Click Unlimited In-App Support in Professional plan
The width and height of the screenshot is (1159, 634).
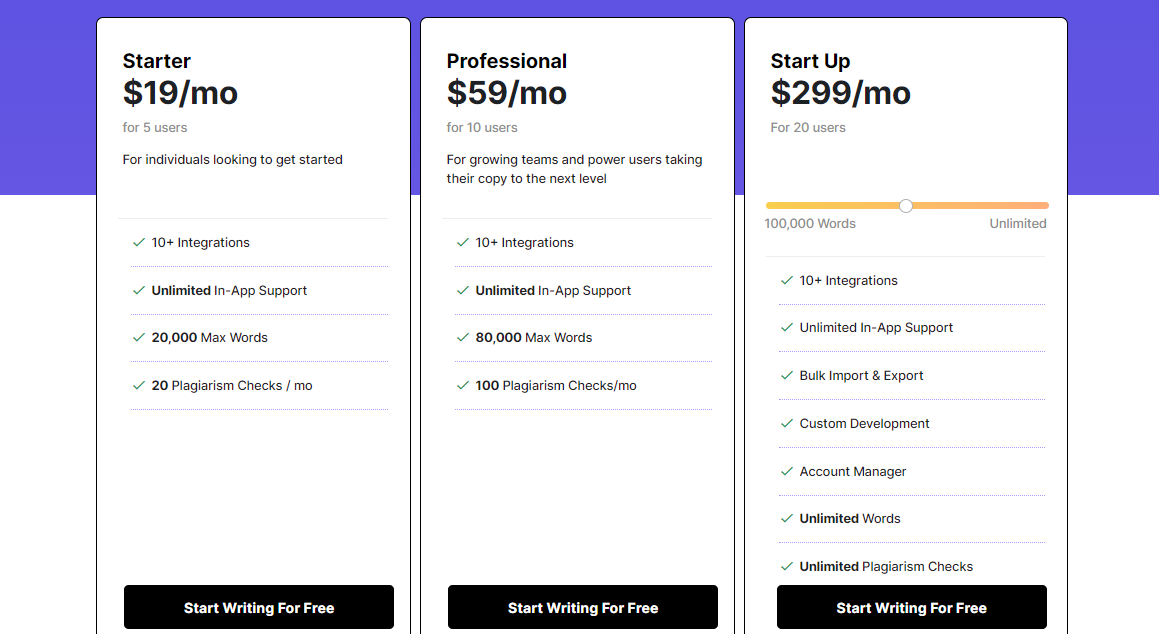point(553,290)
